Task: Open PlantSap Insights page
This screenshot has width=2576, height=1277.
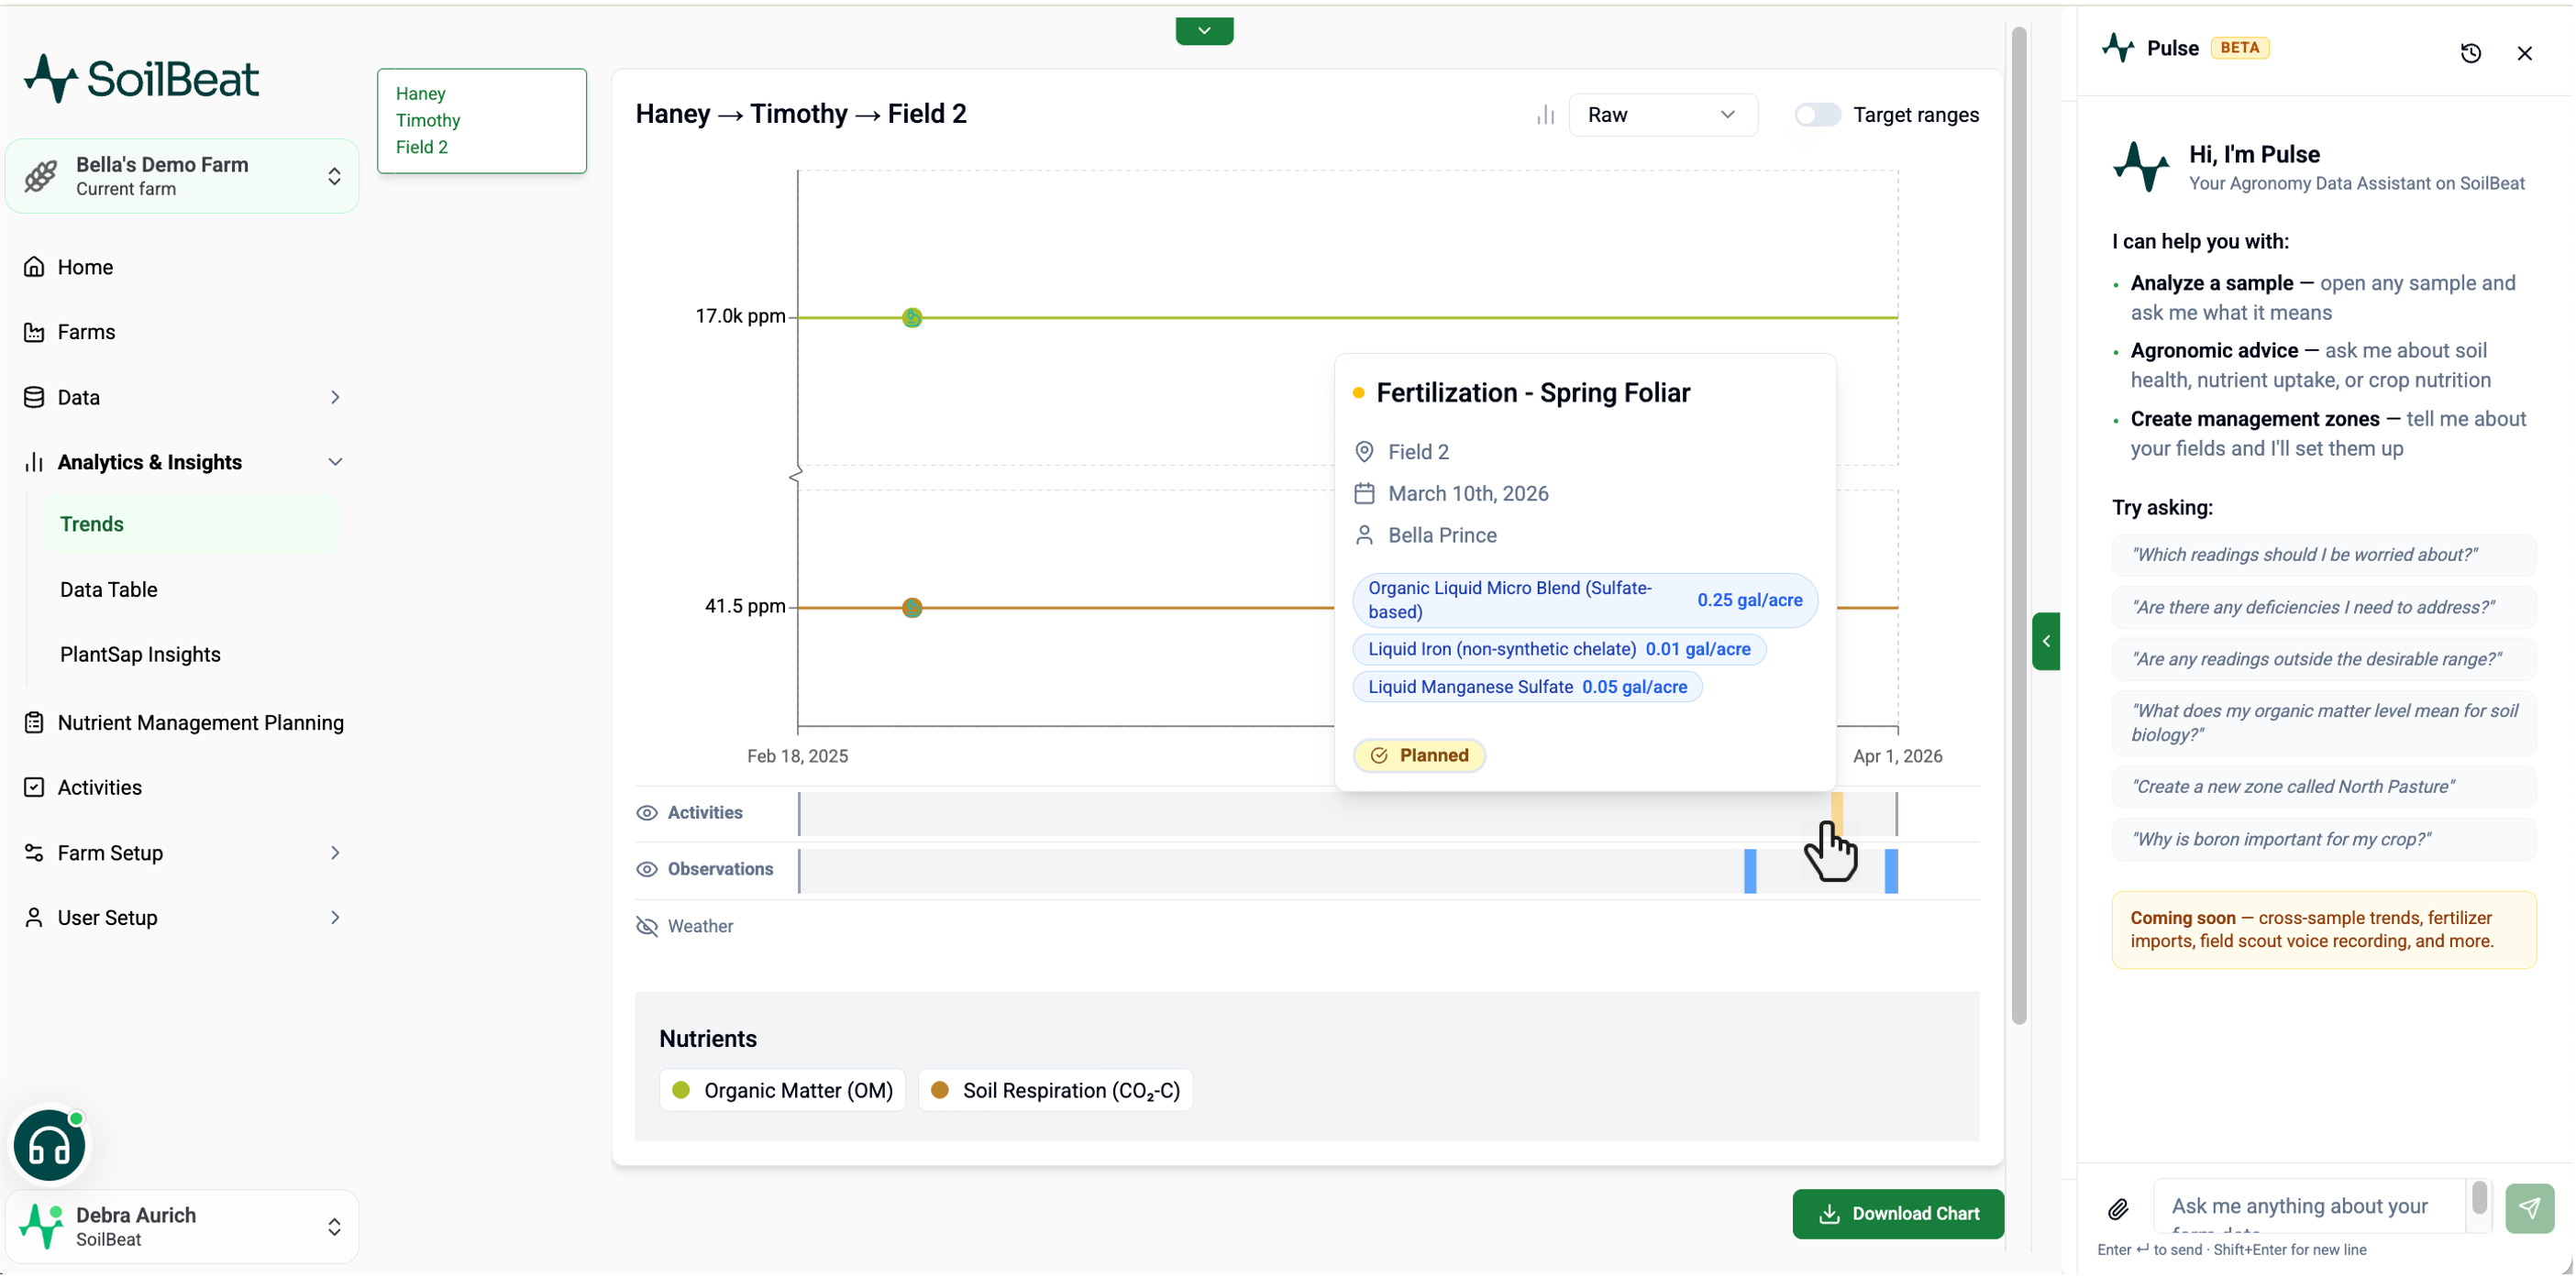Action: pos(140,654)
